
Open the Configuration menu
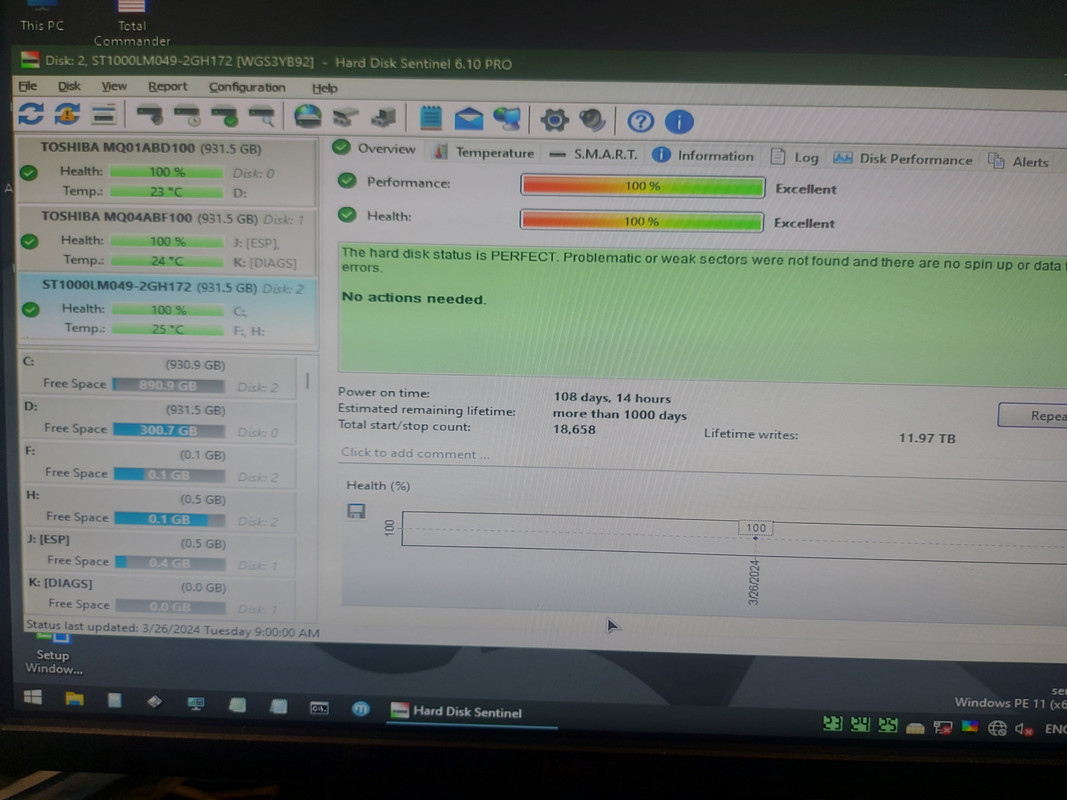pyautogui.click(x=247, y=88)
